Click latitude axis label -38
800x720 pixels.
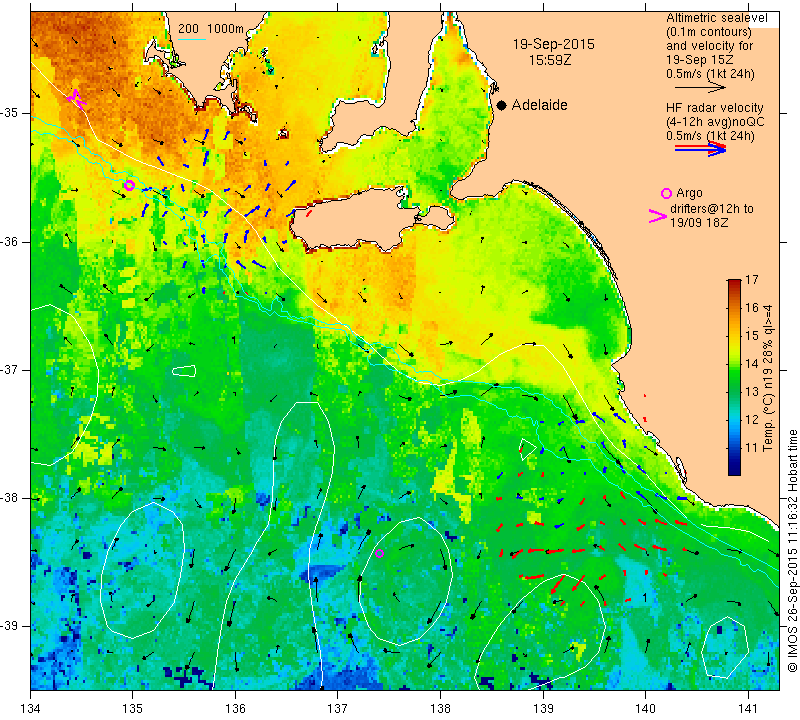[x=11, y=498]
